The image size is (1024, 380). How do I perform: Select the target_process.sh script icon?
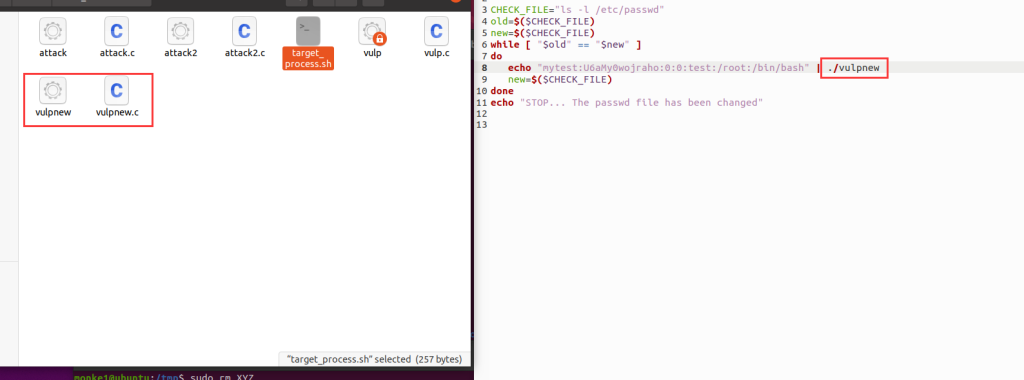pyautogui.click(x=308, y=31)
